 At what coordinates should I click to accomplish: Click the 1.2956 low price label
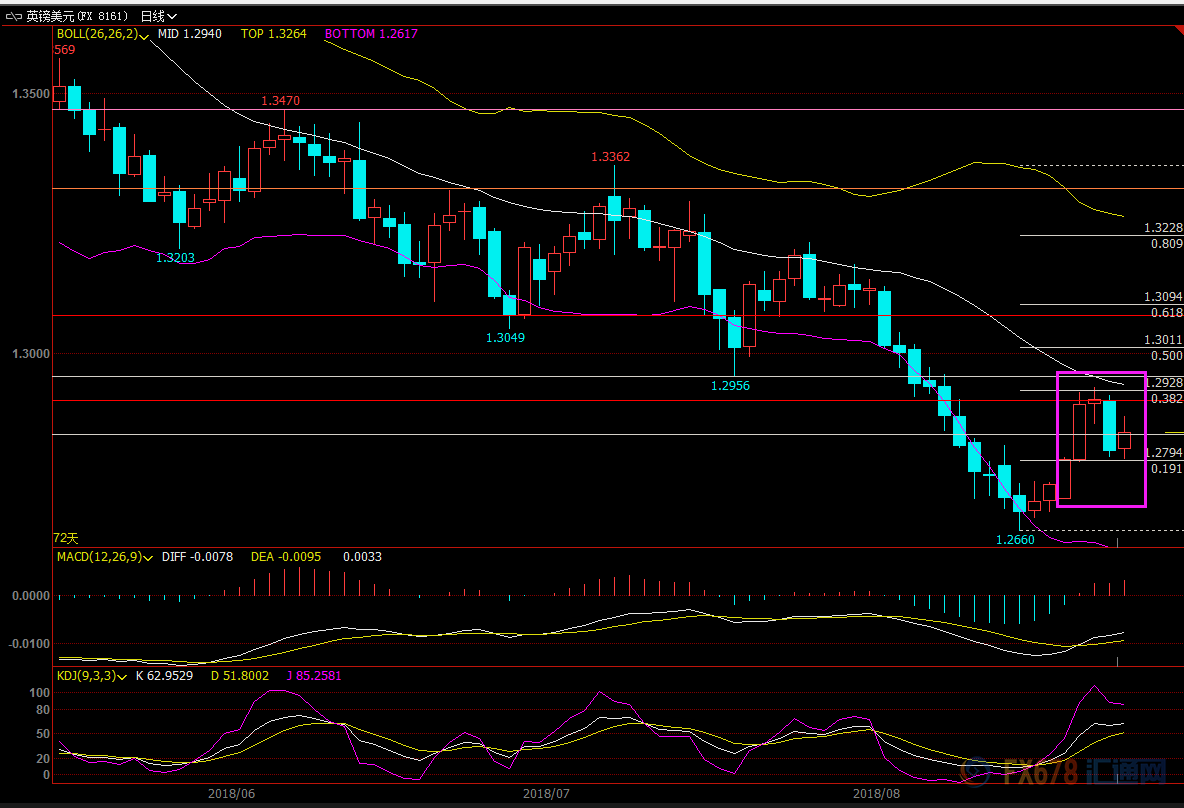point(730,386)
